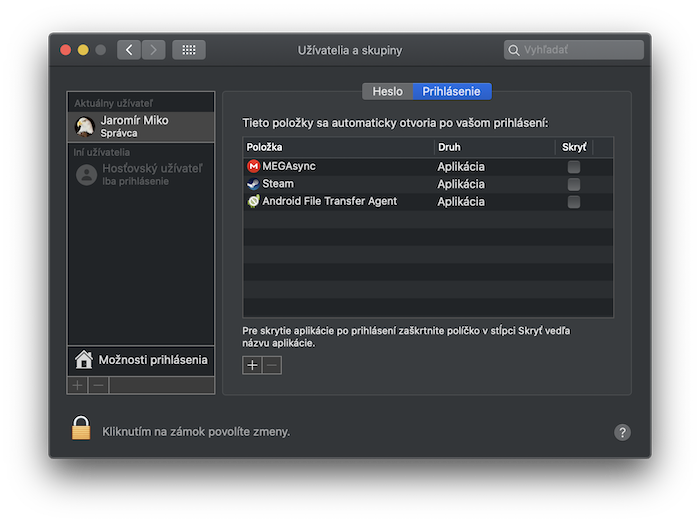Viewport: 700px width, 523px height.
Task: Check Skryť for Android File Transfer Agent
Action: click(x=573, y=201)
